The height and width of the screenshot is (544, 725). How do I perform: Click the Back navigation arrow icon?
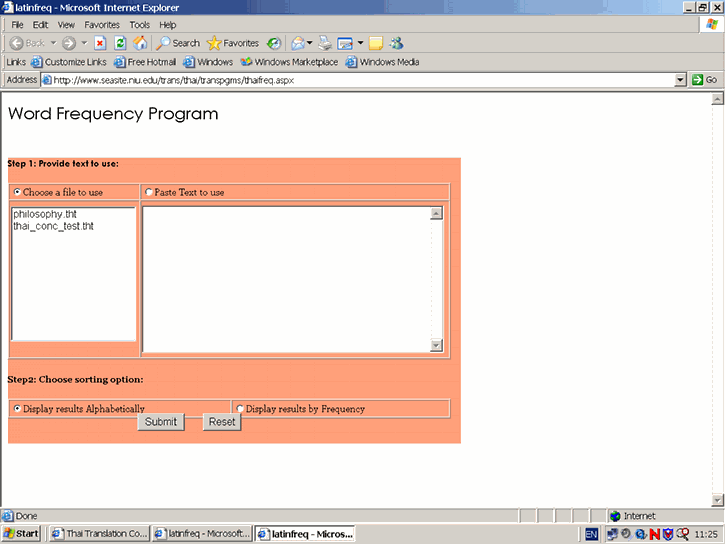pos(16,43)
